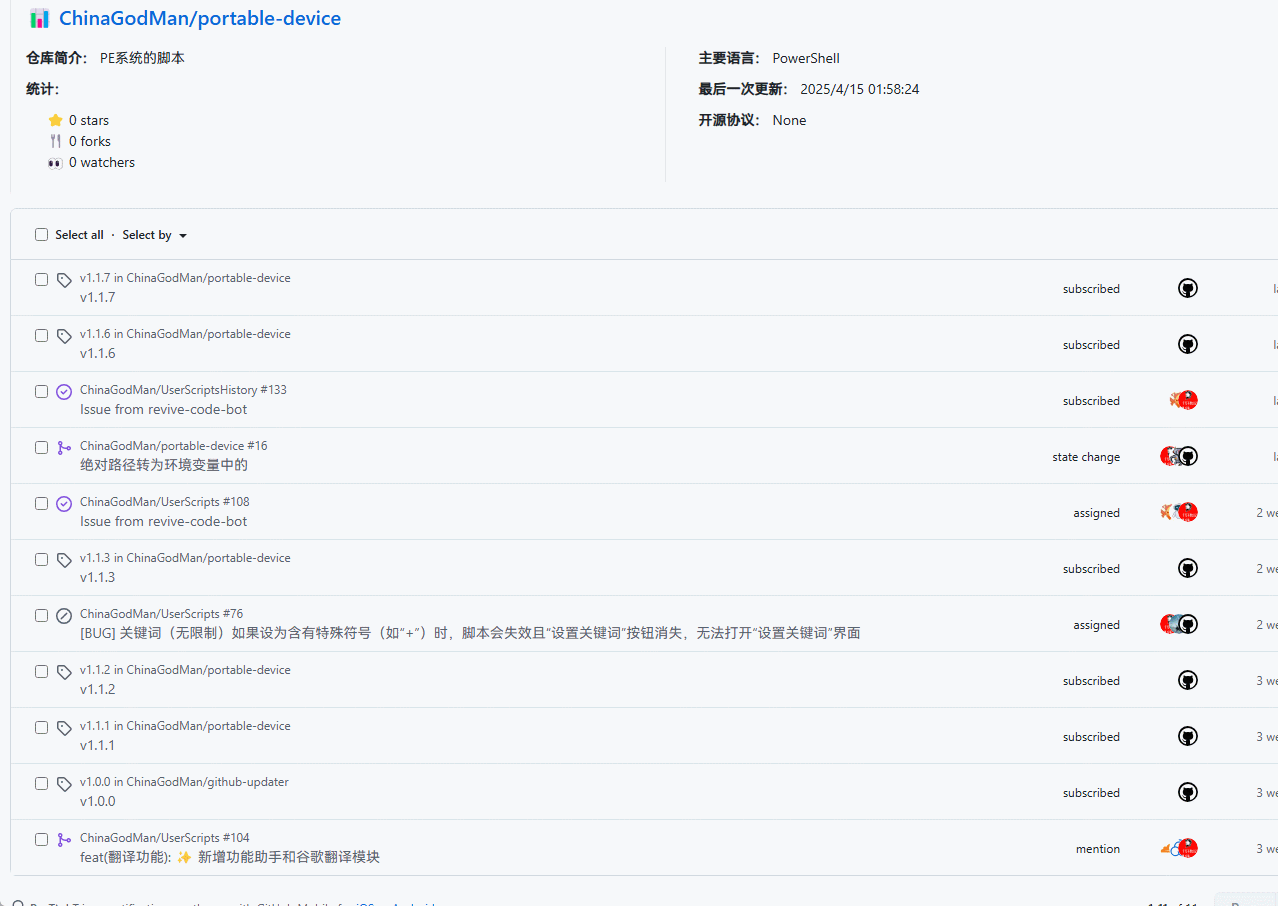Click the tag icon for release v1.1.2

[x=64, y=672]
